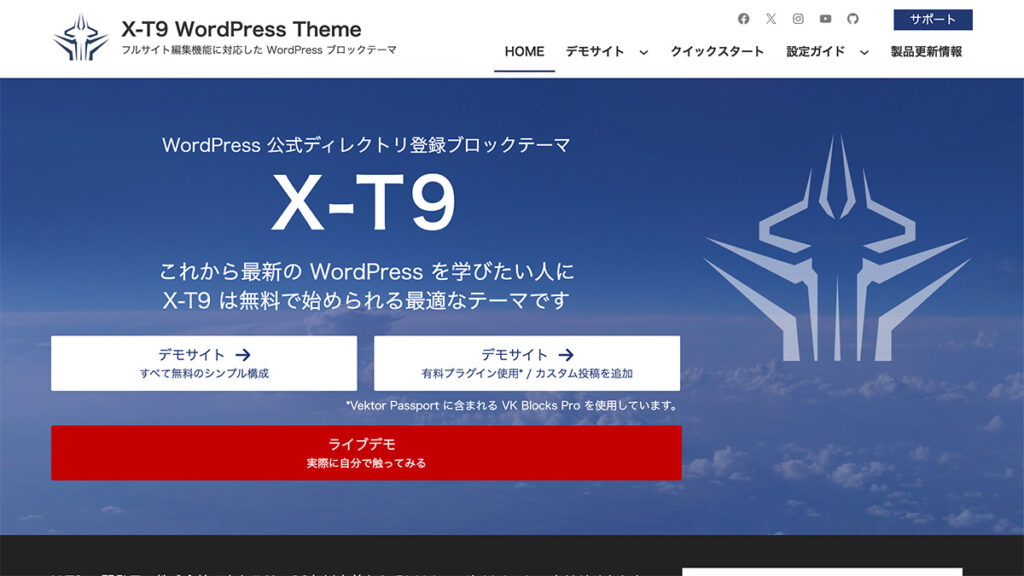Open the GitHub social icon
This screenshot has width=1024, height=576.
pos(853,19)
